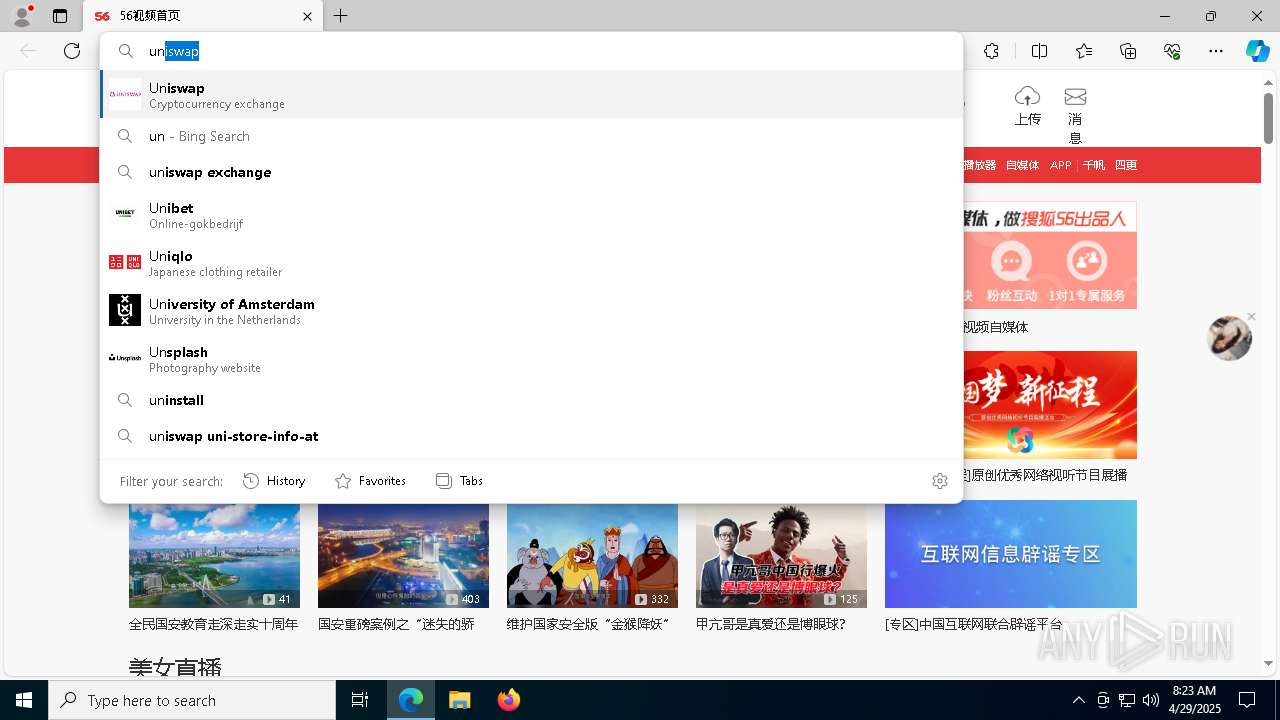Open Task View on taskbar
This screenshot has height=720, width=1280.
(360, 700)
